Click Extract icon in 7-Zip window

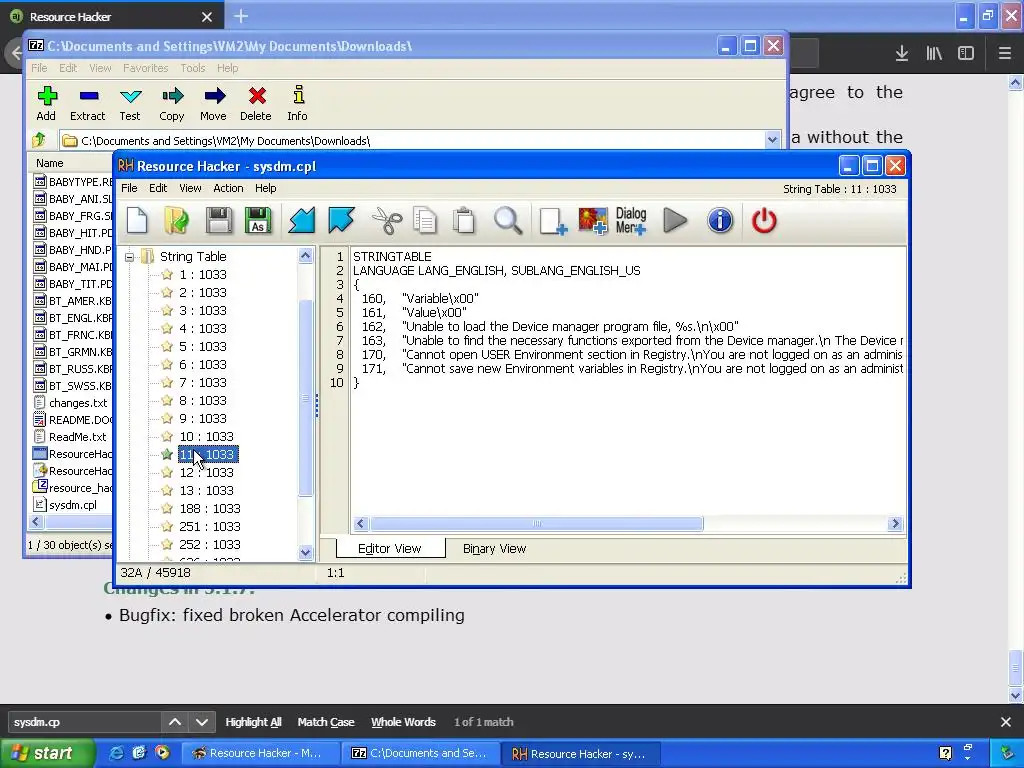point(88,103)
